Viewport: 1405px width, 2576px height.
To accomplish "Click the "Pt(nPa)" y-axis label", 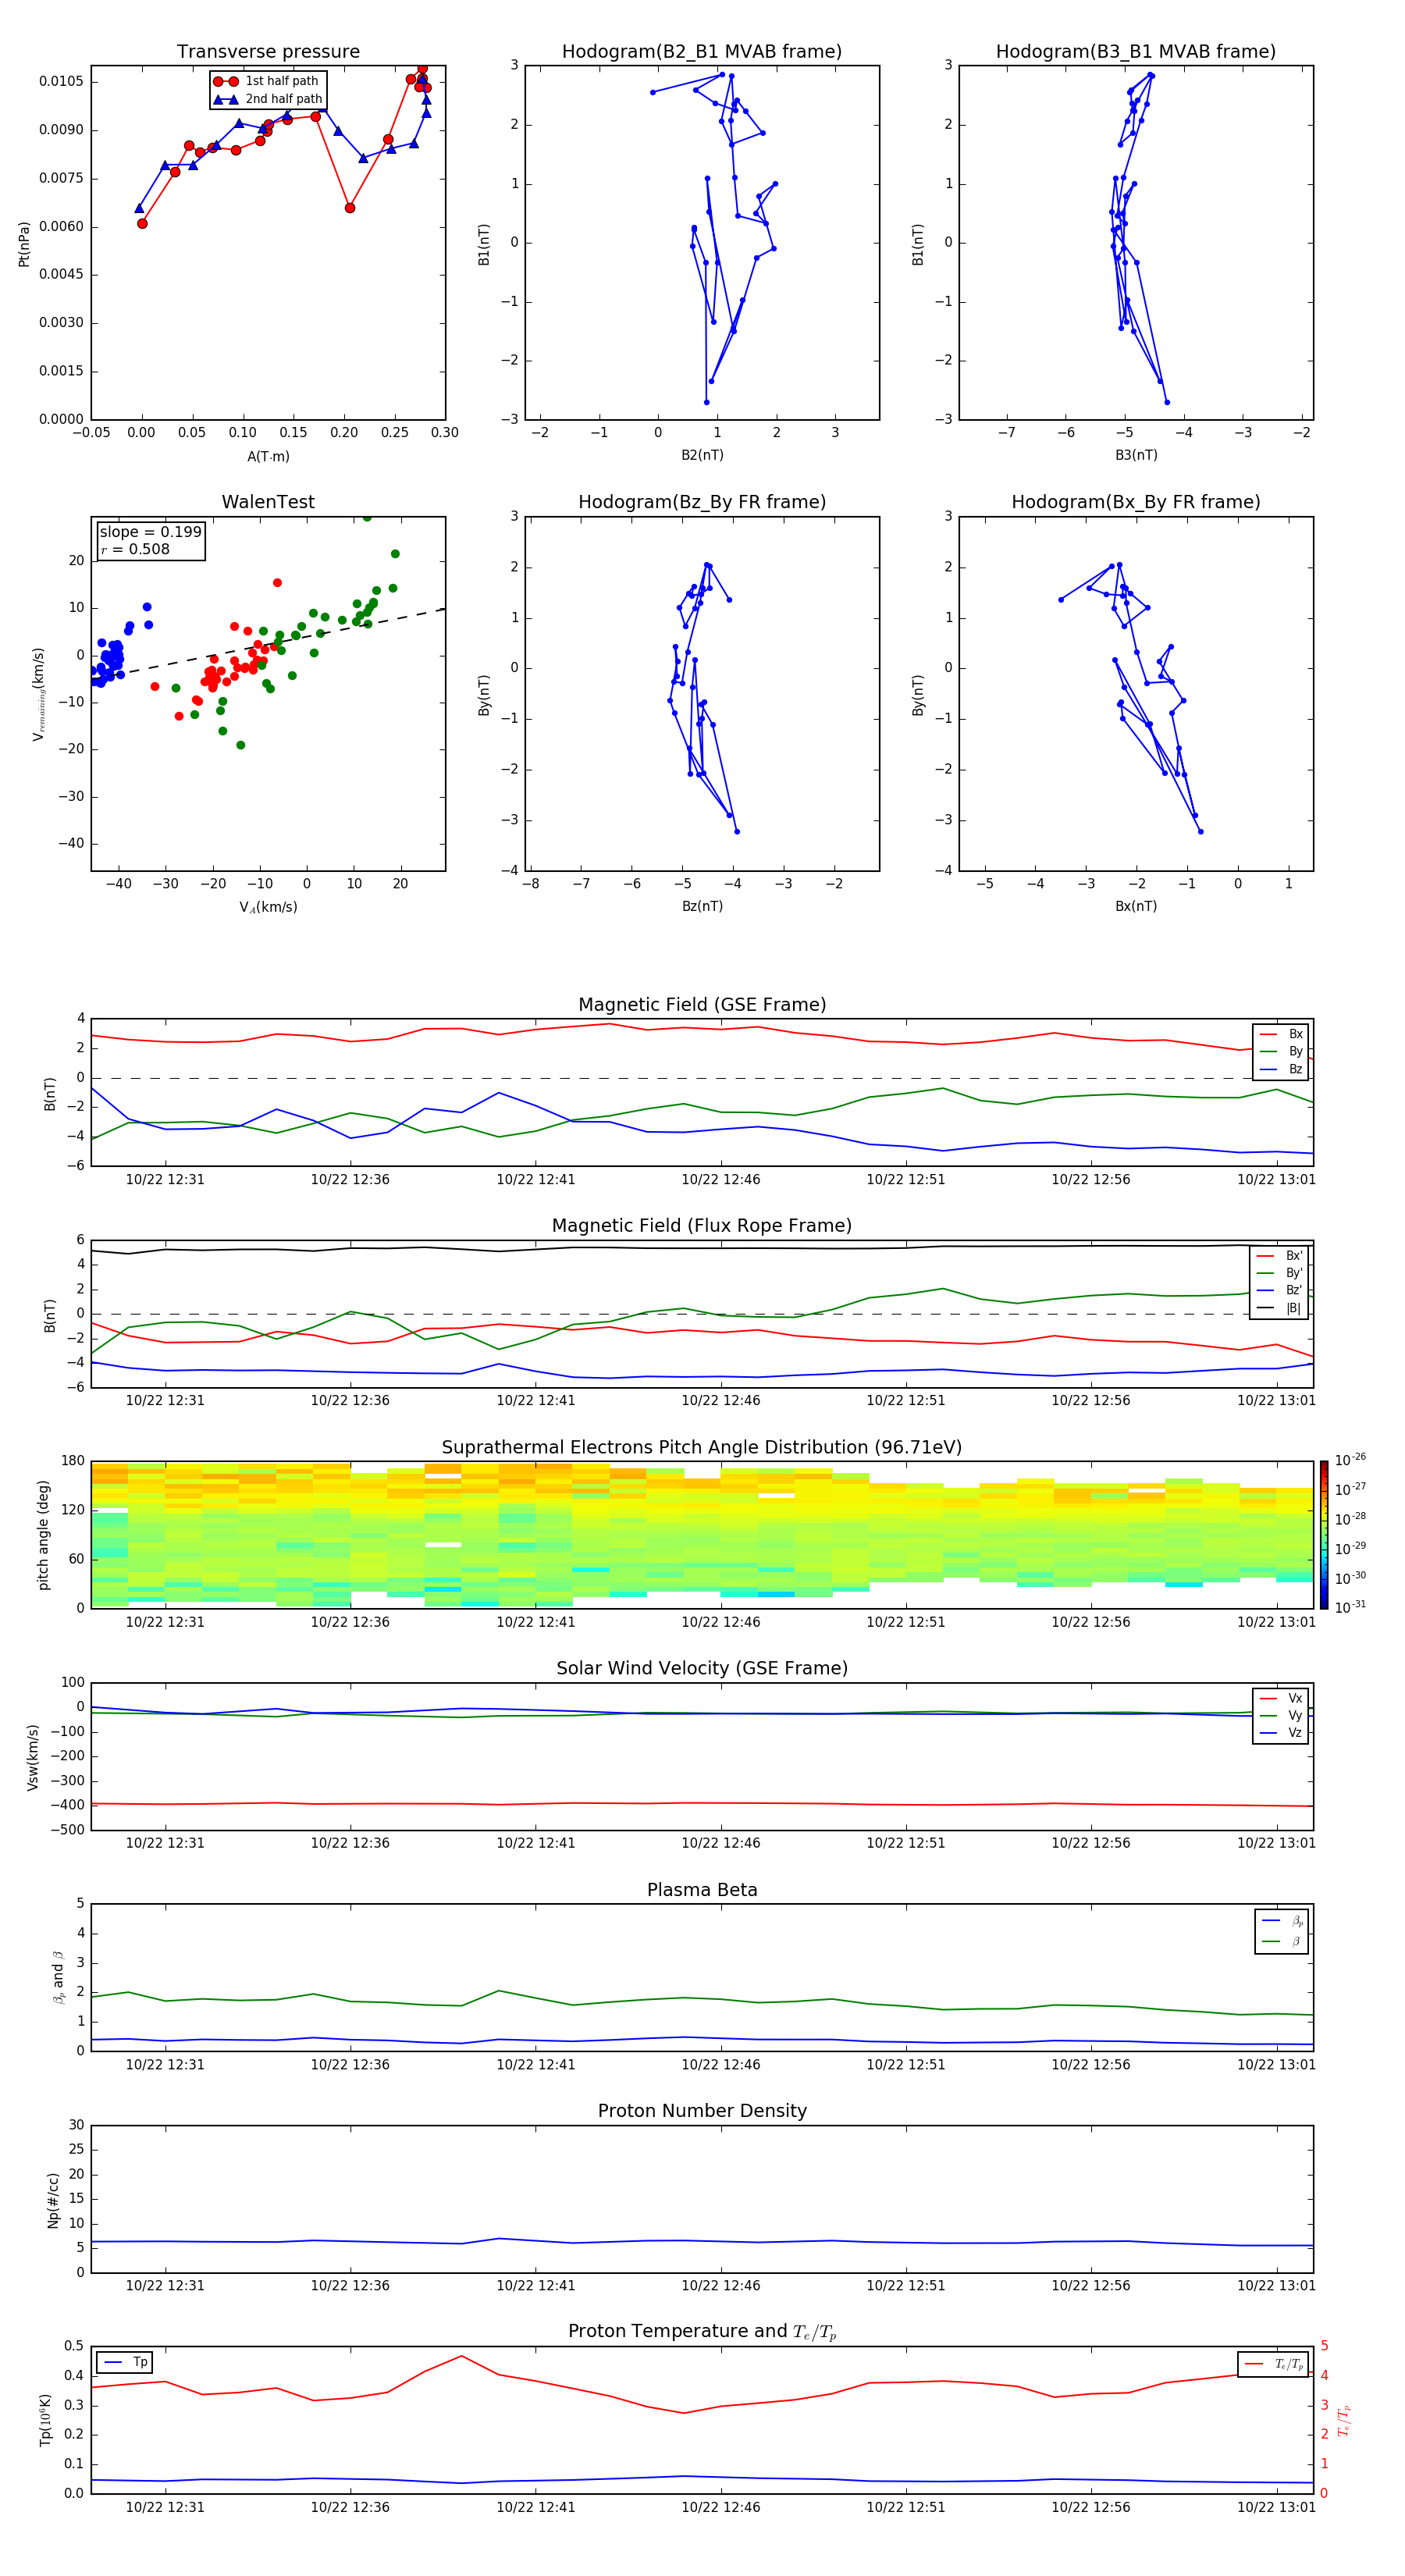I will click(x=24, y=243).
